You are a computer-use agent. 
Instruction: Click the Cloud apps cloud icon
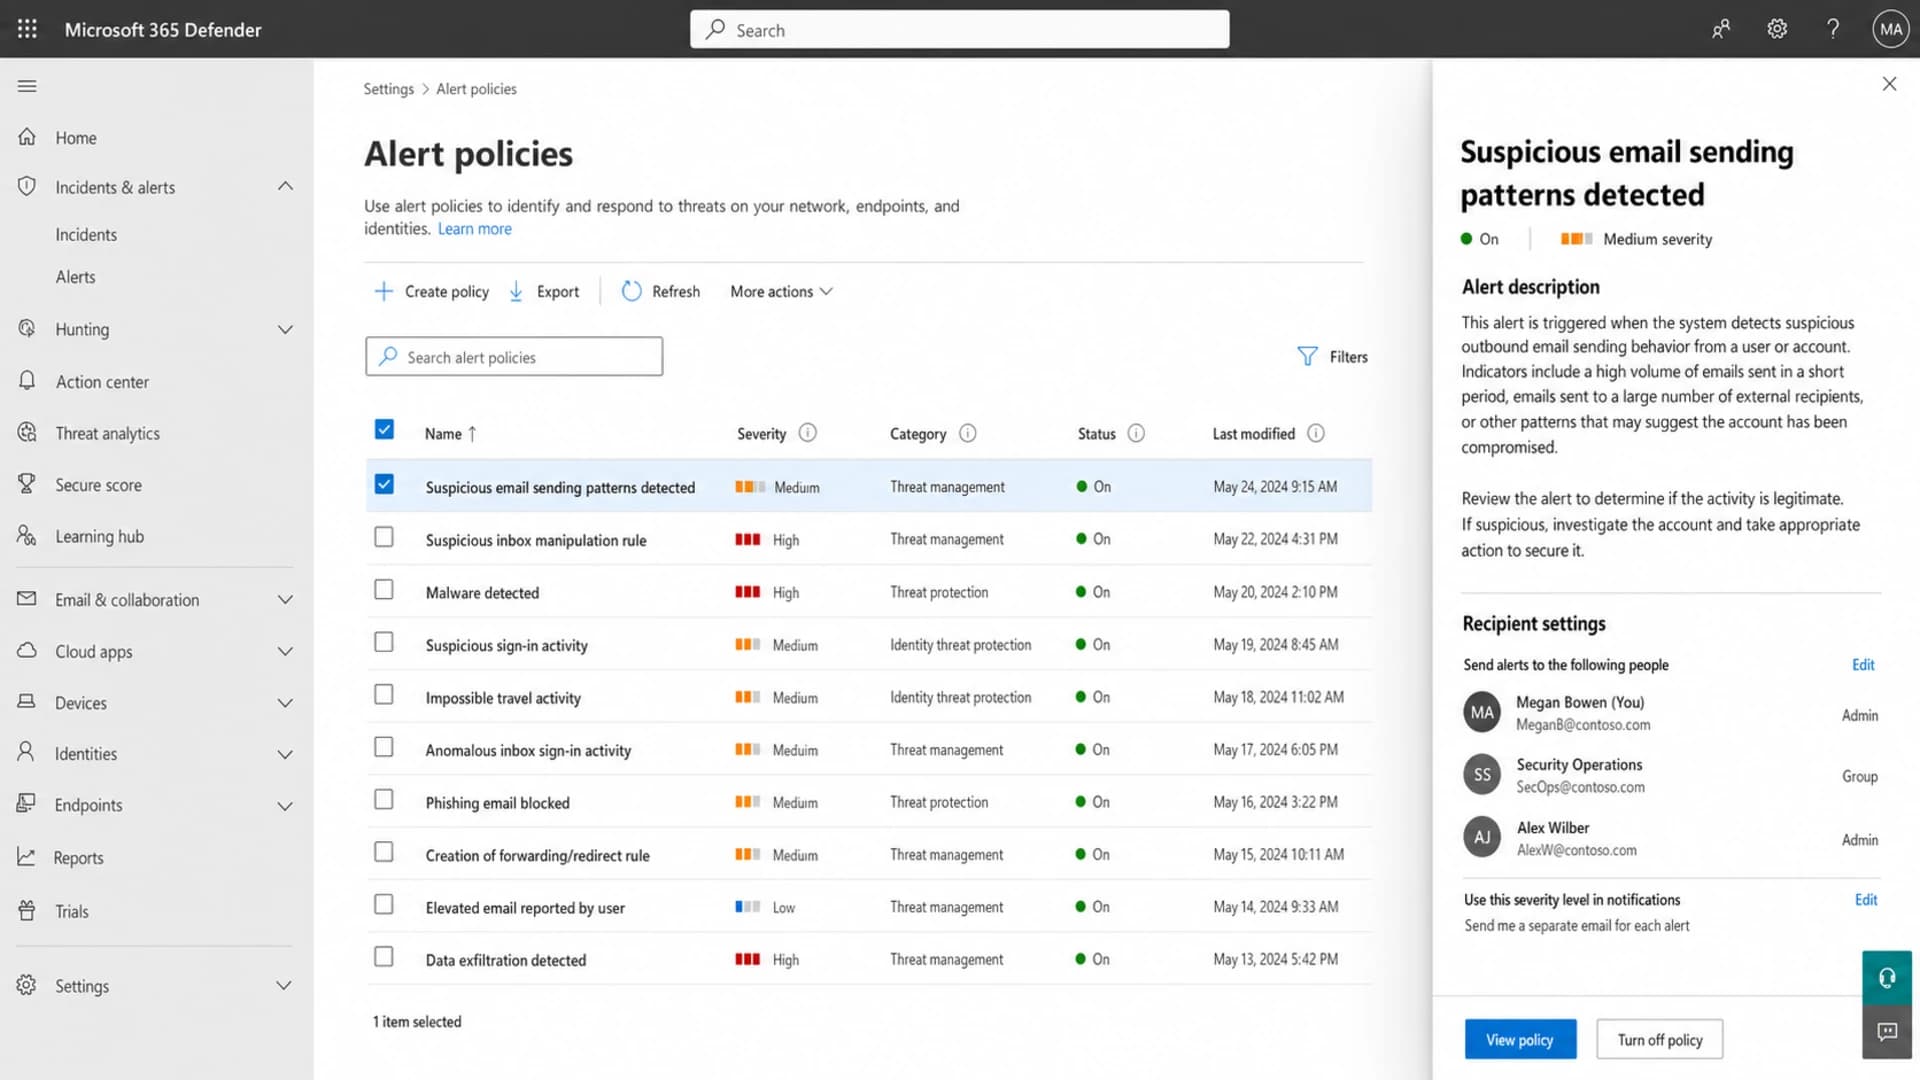[27, 650]
